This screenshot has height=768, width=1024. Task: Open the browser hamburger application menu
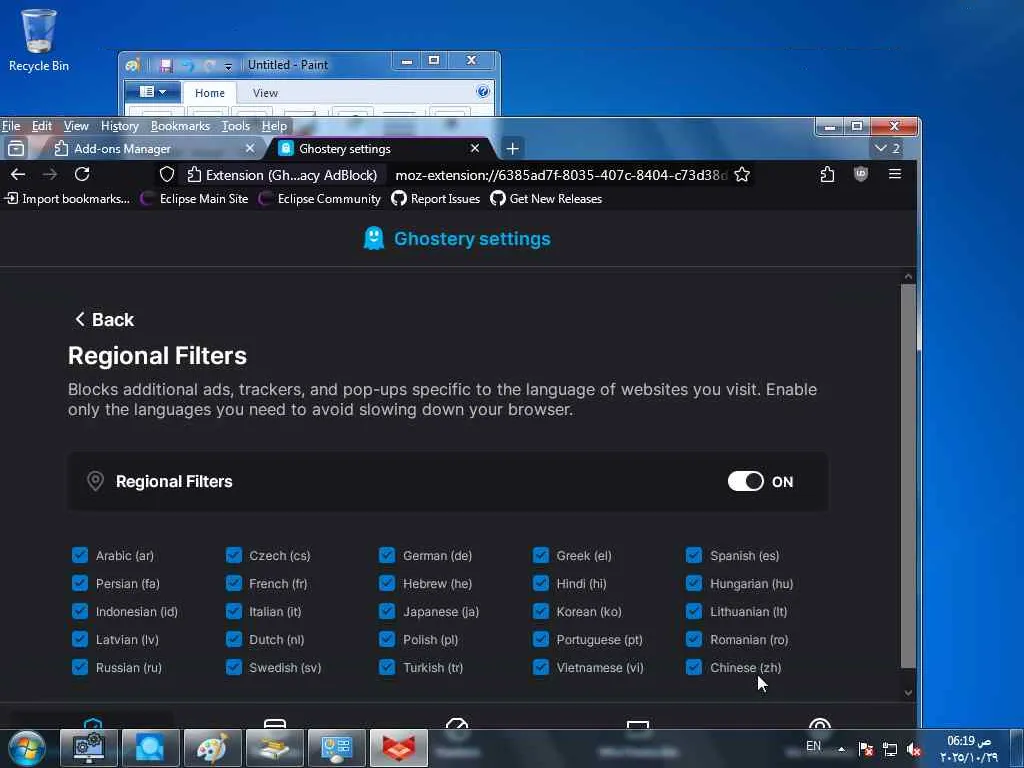point(895,174)
